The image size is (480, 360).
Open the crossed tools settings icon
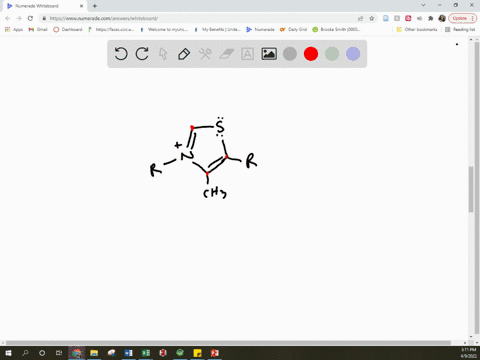click(205, 54)
